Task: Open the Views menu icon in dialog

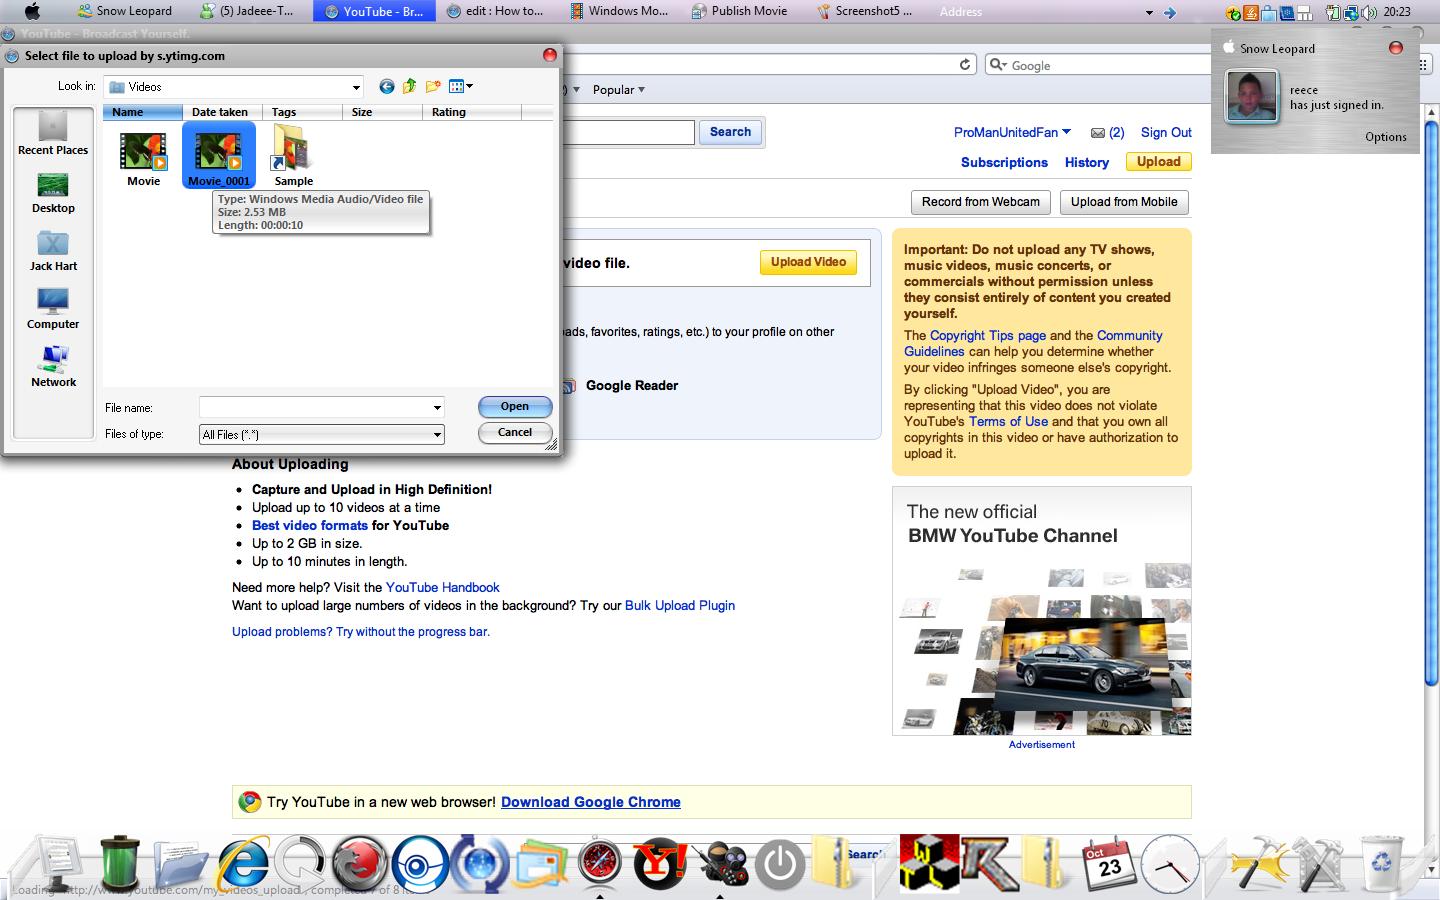Action: pos(461,87)
